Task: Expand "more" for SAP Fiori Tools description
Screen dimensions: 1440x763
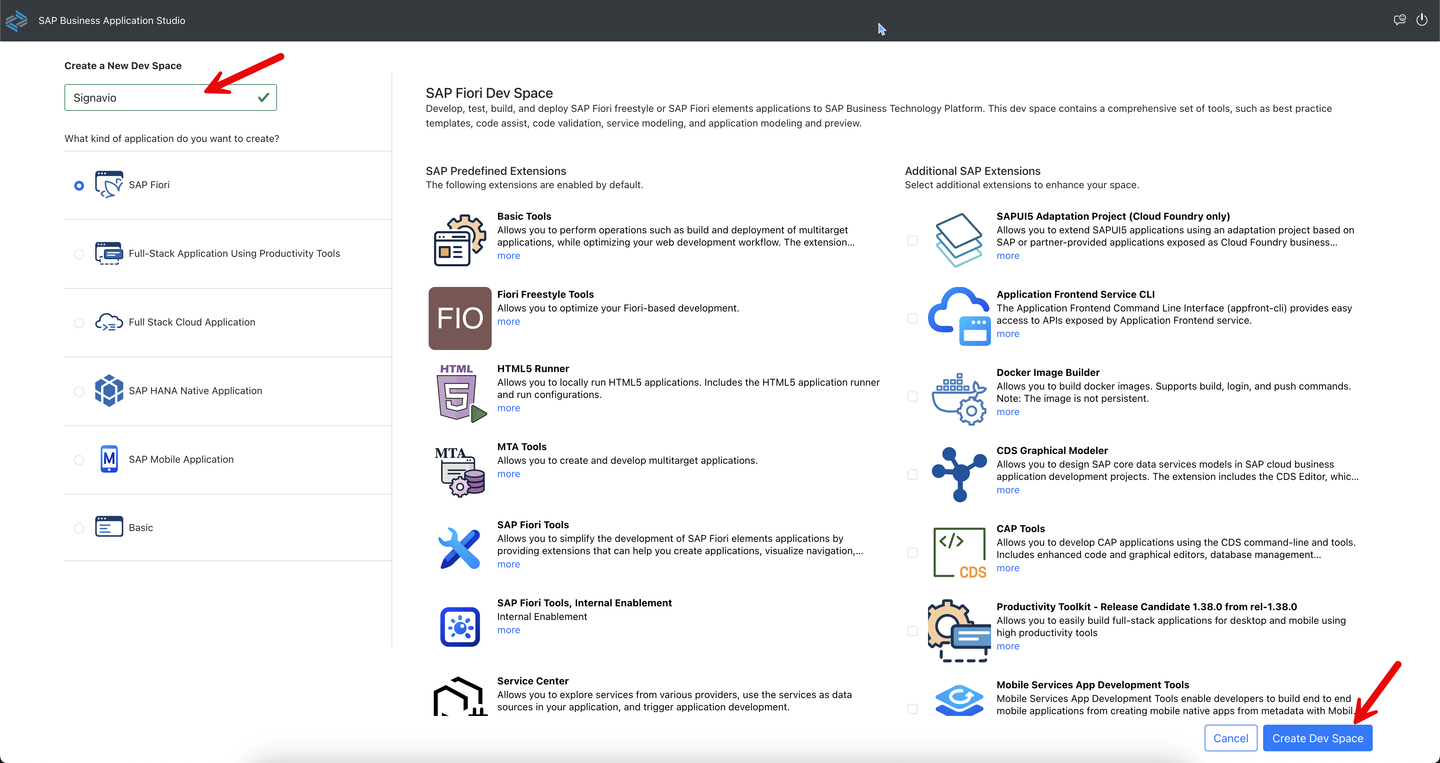Action: click(508, 564)
